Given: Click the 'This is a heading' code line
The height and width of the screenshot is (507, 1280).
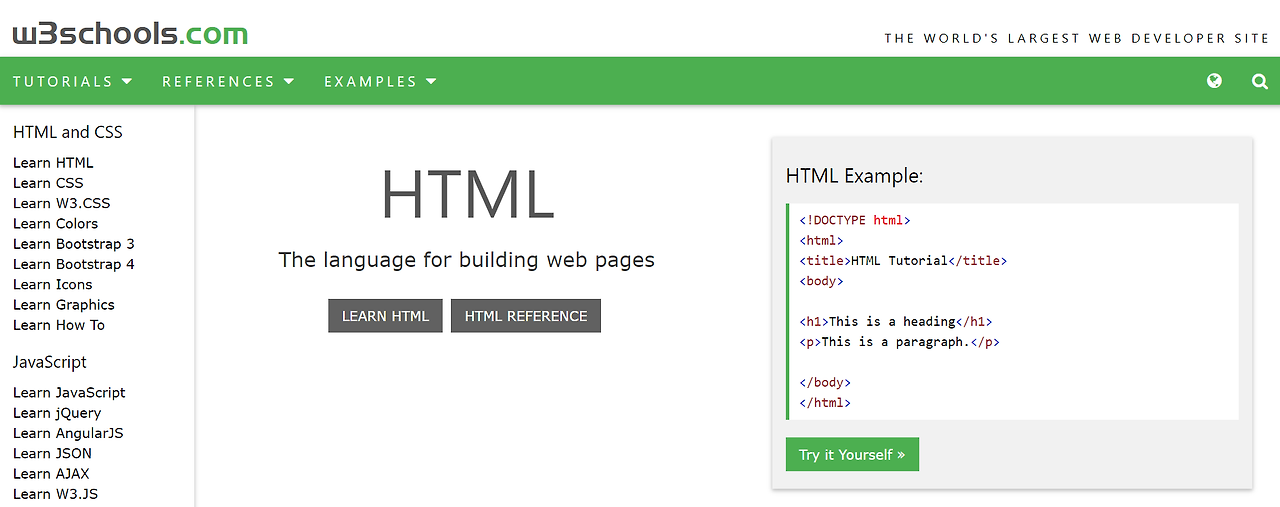Looking at the screenshot, I should click(x=895, y=322).
